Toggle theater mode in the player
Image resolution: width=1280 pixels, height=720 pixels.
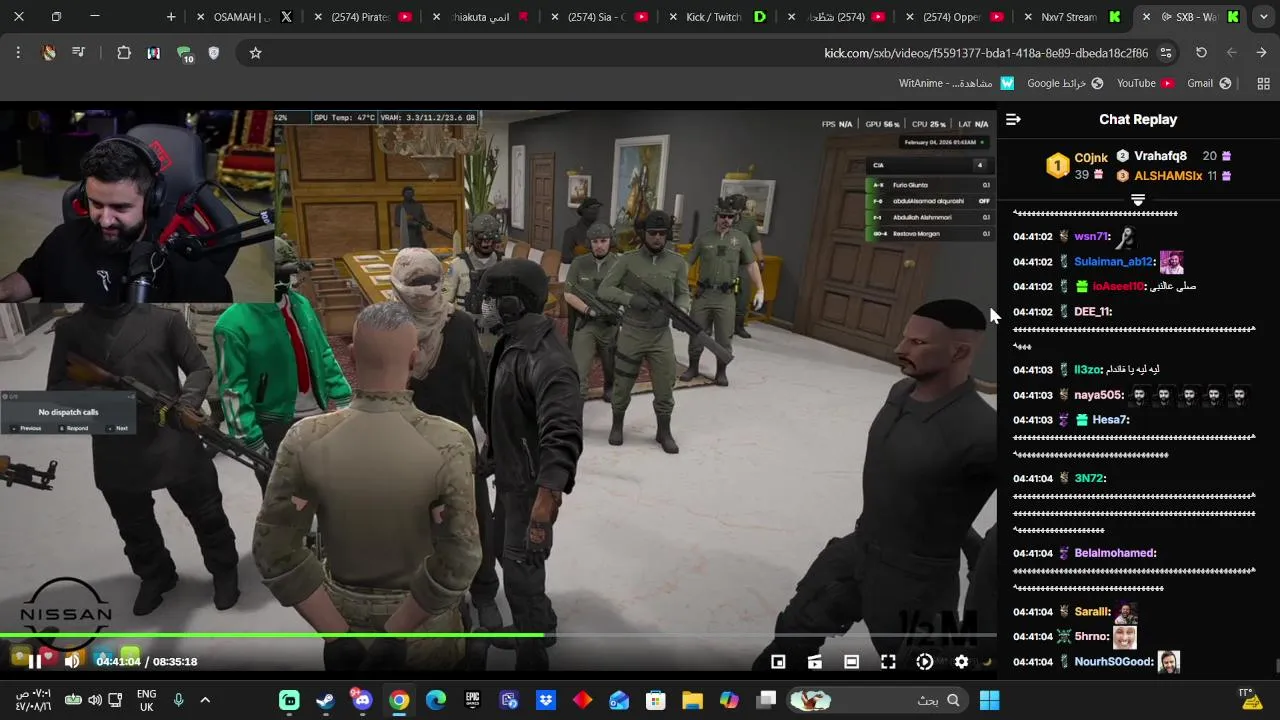tap(851, 661)
